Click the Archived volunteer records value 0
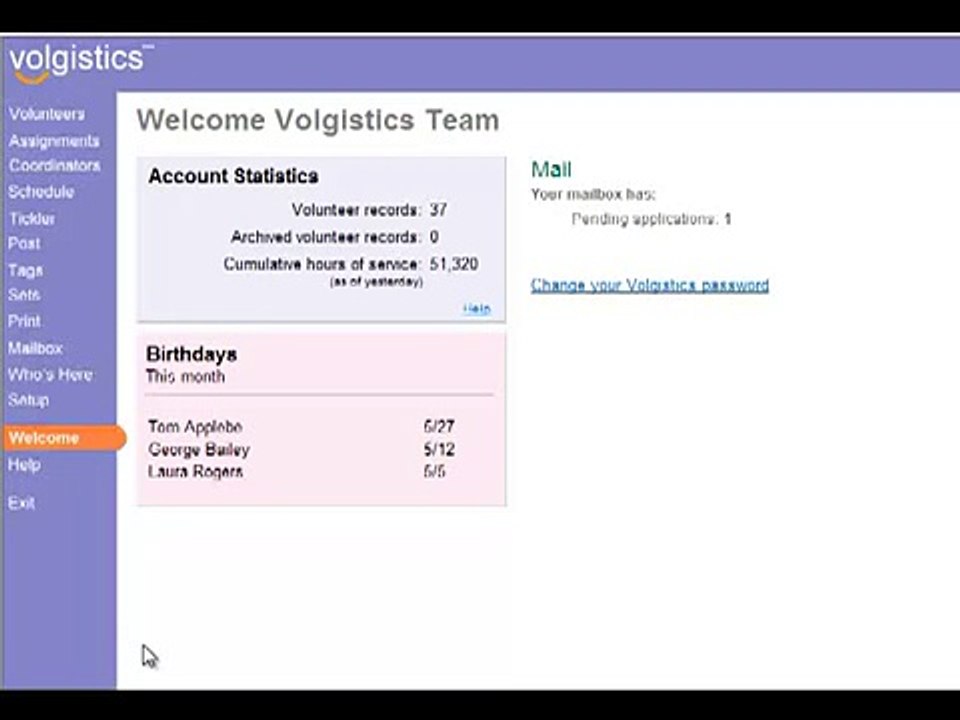This screenshot has width=960, height=720. point(434,237)
